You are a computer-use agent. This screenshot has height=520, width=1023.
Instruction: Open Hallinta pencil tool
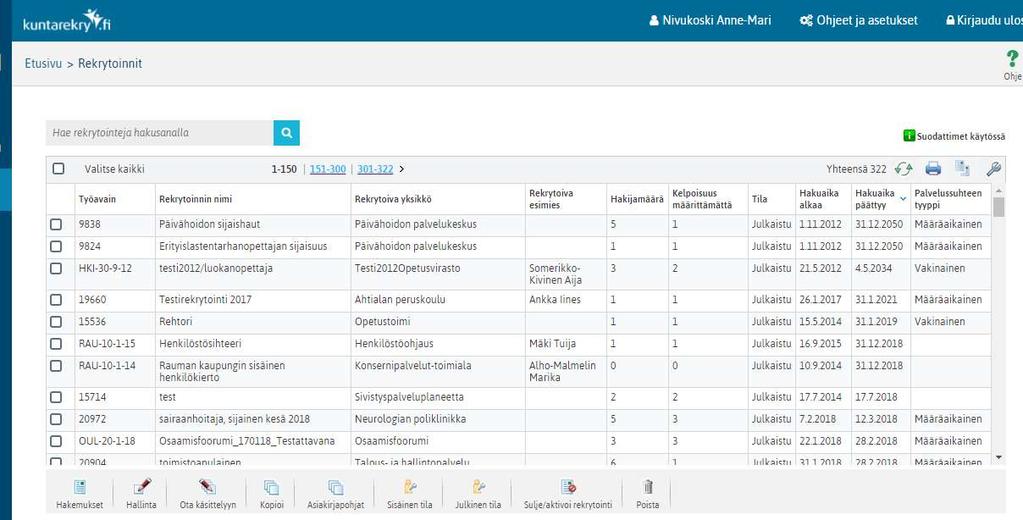click(x=141, y=495)
